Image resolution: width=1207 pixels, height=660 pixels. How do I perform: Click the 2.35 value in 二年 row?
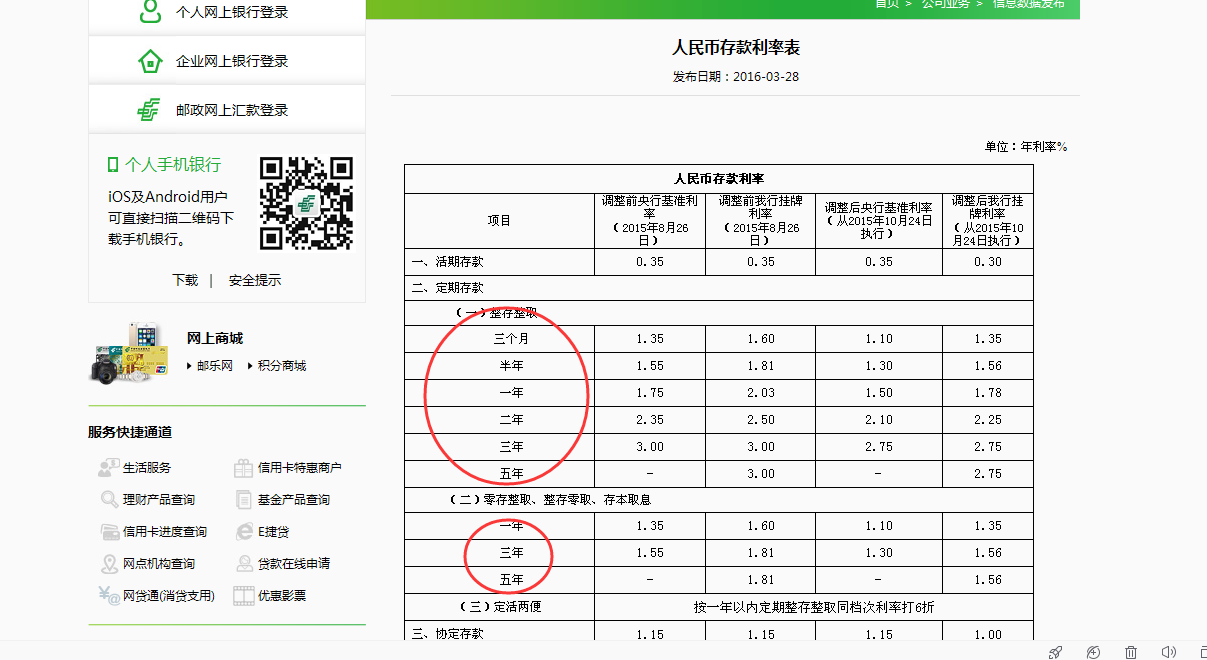pyautogui.click(x=649, y=420)
